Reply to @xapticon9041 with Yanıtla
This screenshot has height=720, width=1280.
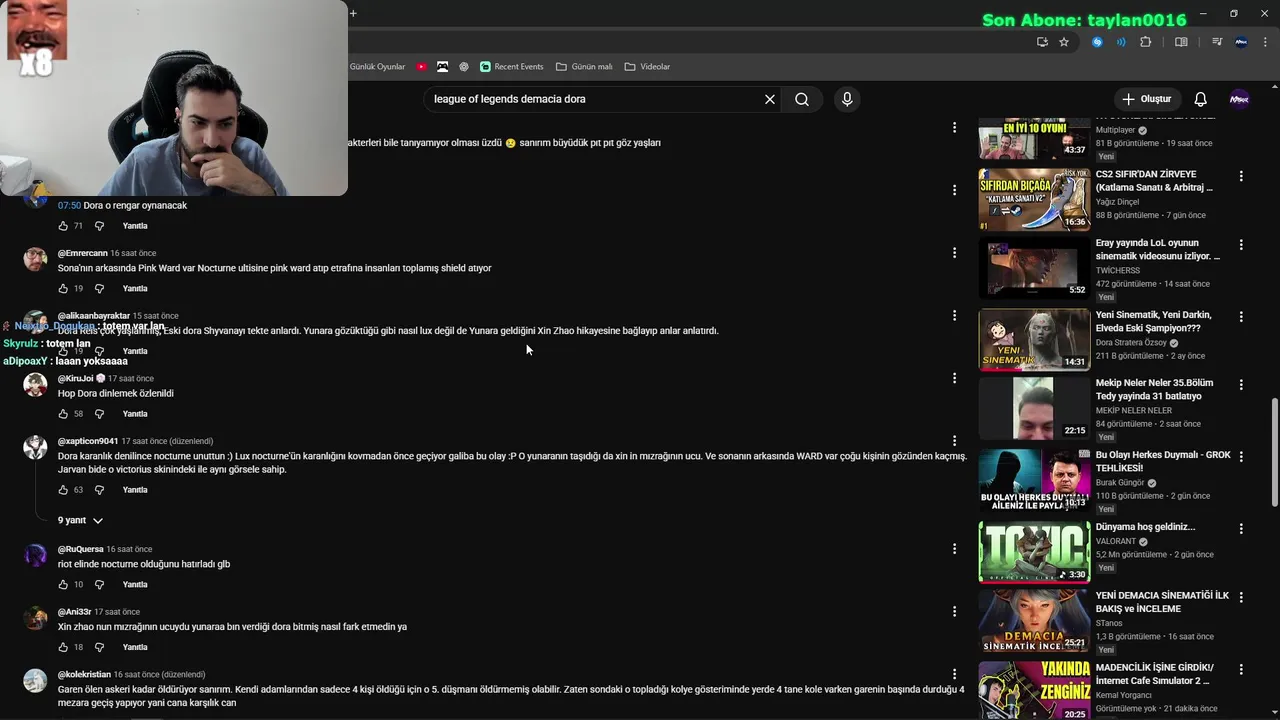click(135, 490)
